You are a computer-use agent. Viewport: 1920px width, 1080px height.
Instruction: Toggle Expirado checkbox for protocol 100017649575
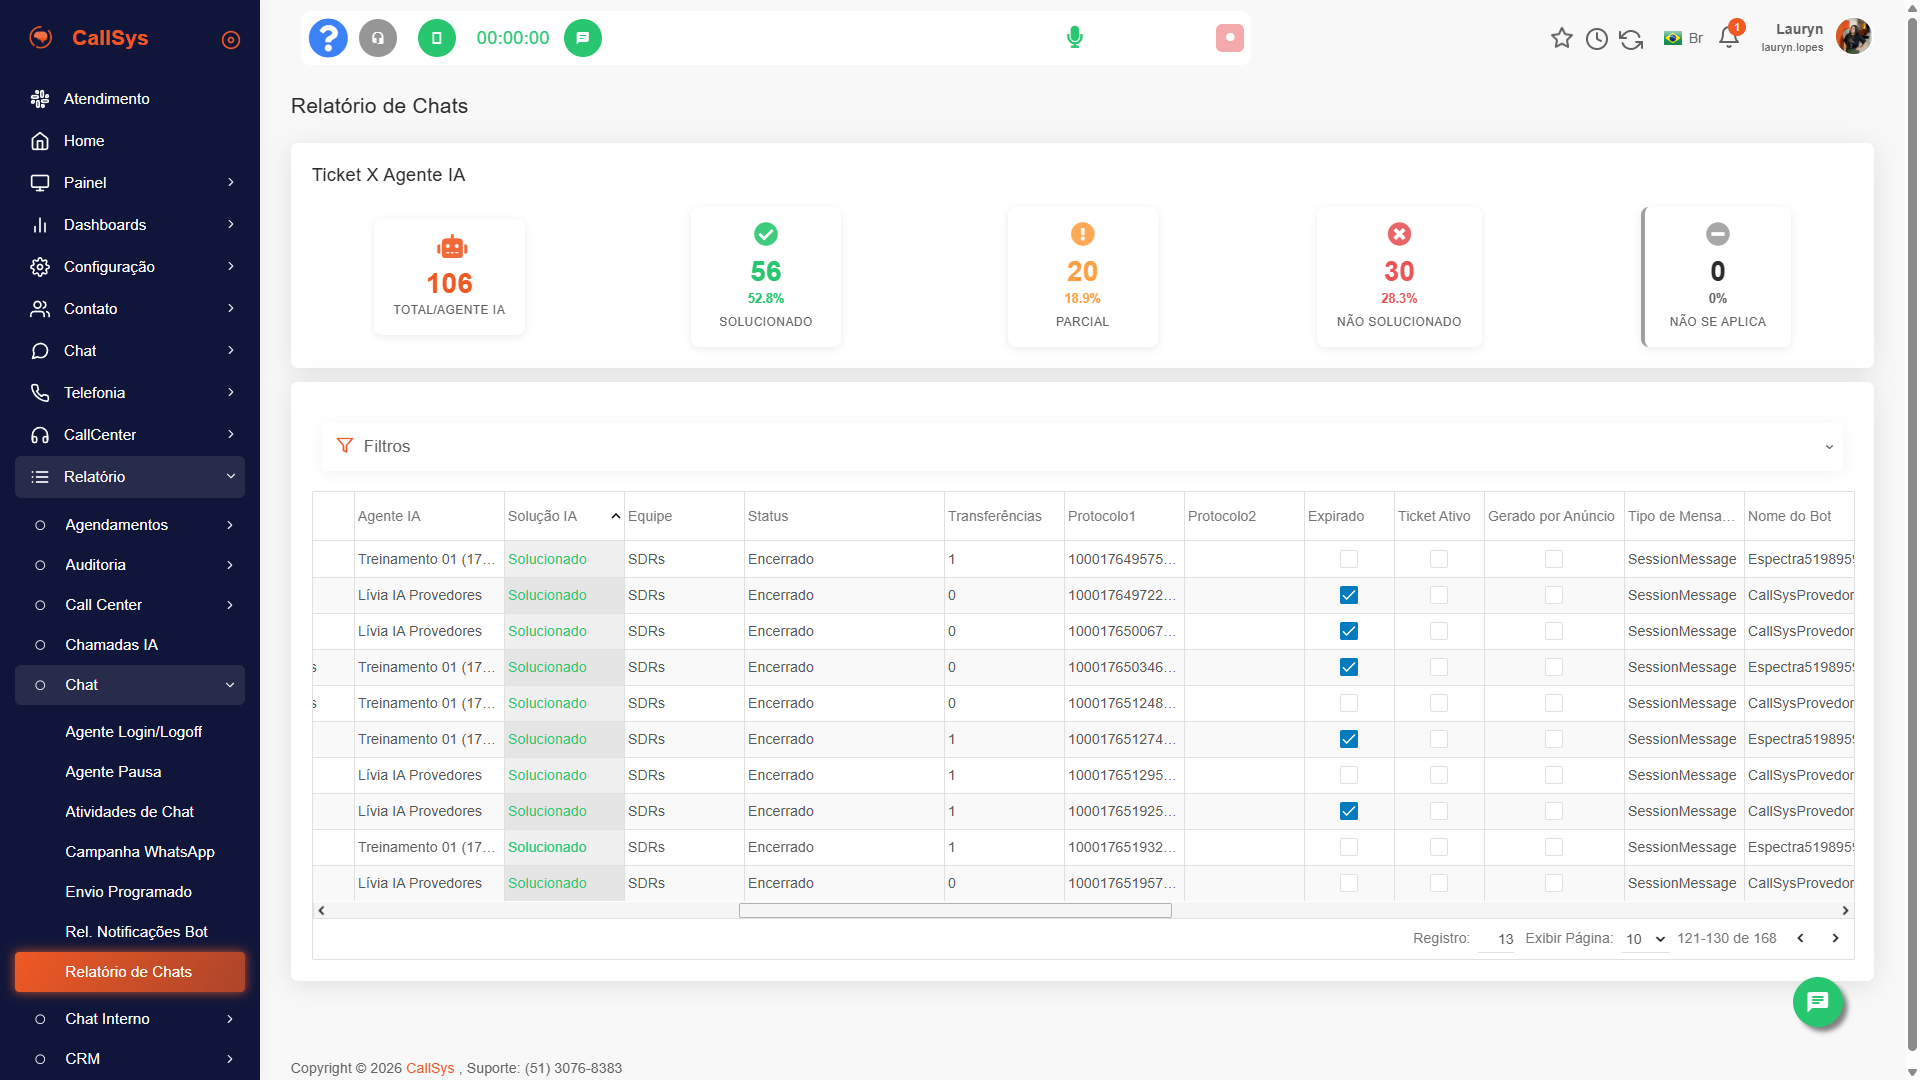[x=1349, y=559]
